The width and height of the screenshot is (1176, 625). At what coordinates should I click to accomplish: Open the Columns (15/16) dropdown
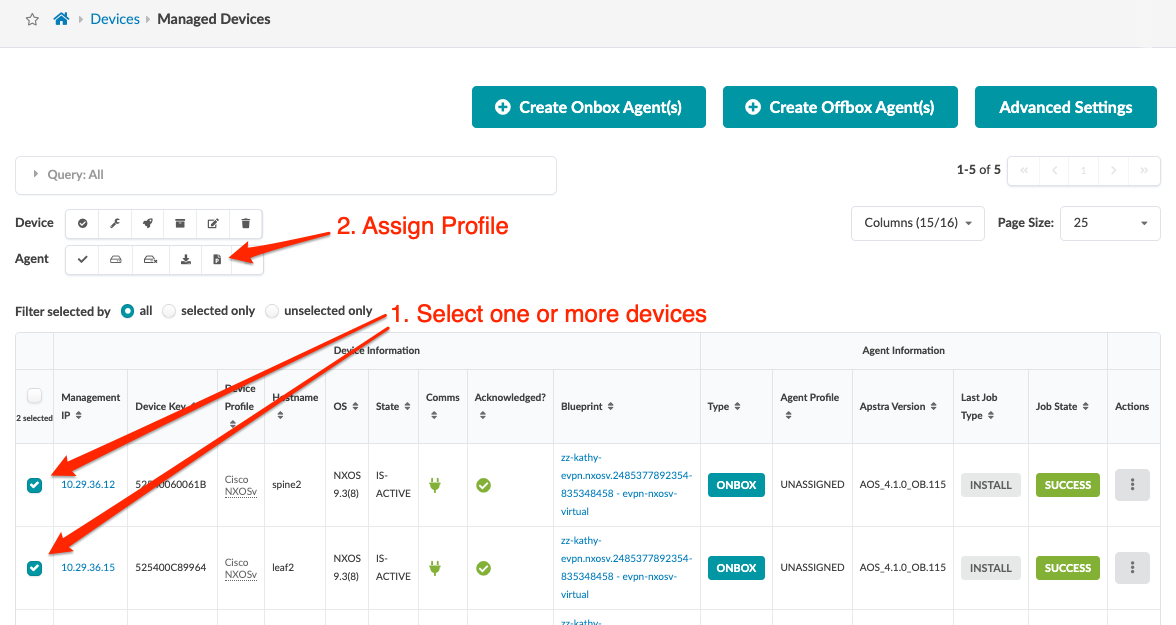(x=917, y=223)
